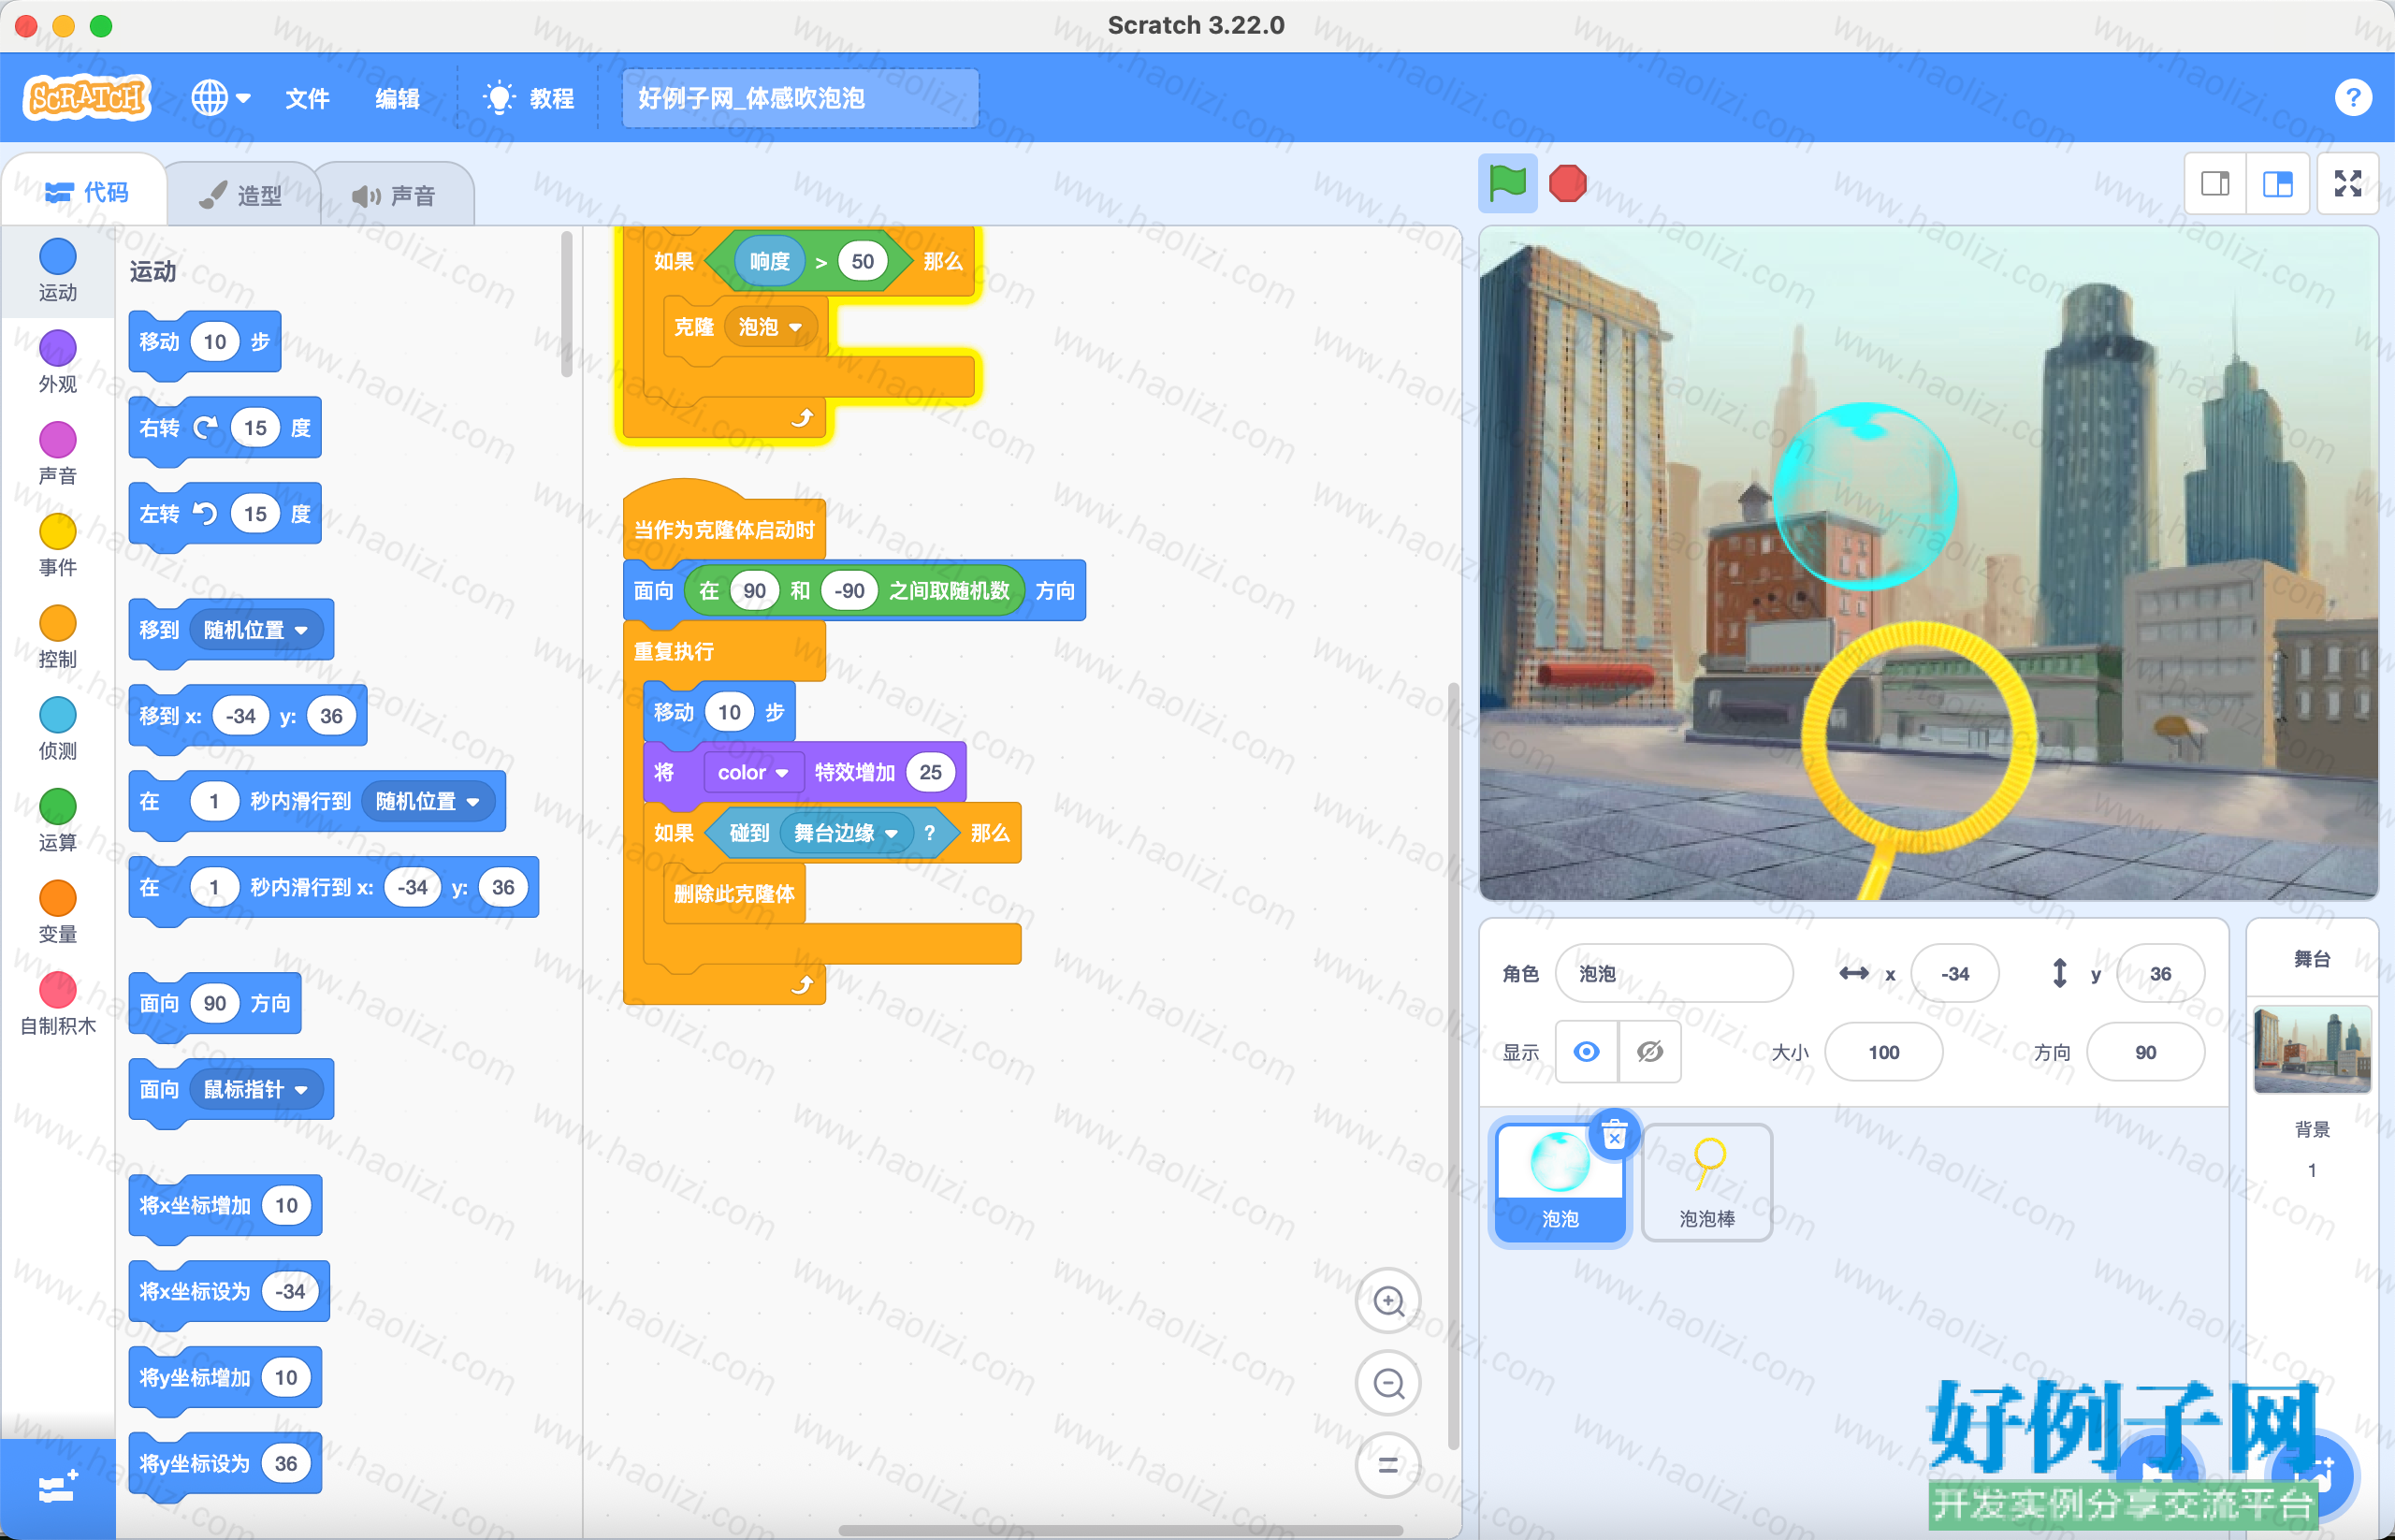Open the color effect dropdown
2395x1540 pixels.
(753, 772)
